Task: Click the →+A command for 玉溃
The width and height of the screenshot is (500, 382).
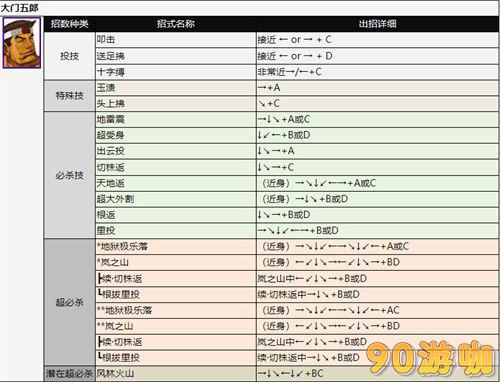Action: 269,88
